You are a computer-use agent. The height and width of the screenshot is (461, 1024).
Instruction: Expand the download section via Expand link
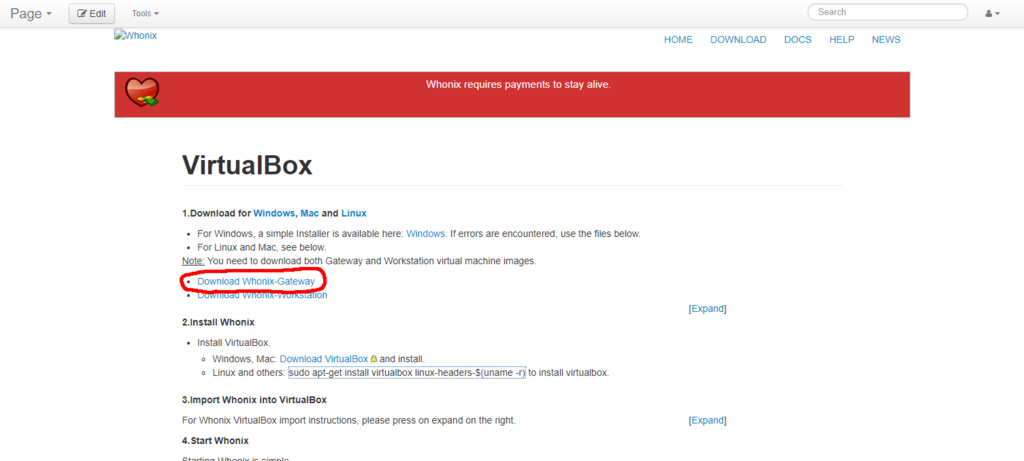click(707, 309)
